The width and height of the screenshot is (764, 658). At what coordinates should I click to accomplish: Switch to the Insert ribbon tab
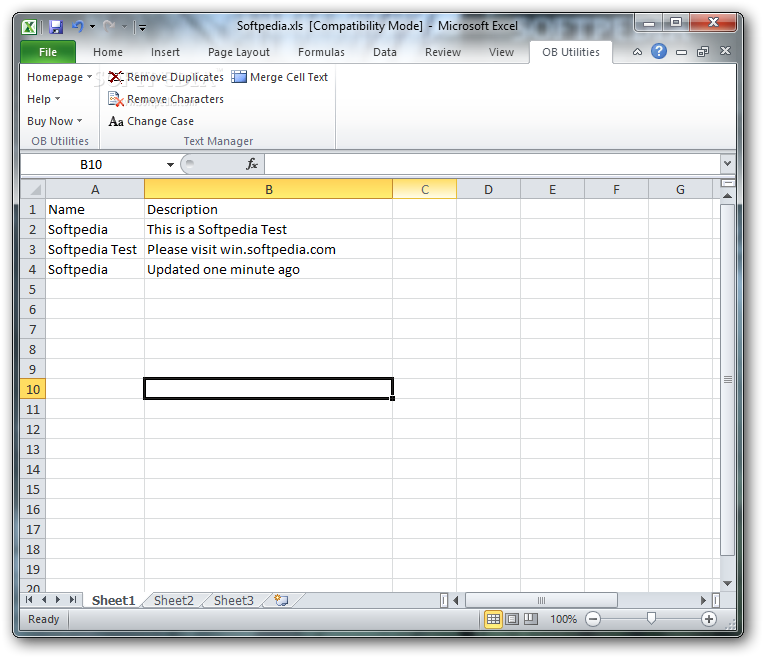(165, 52)
